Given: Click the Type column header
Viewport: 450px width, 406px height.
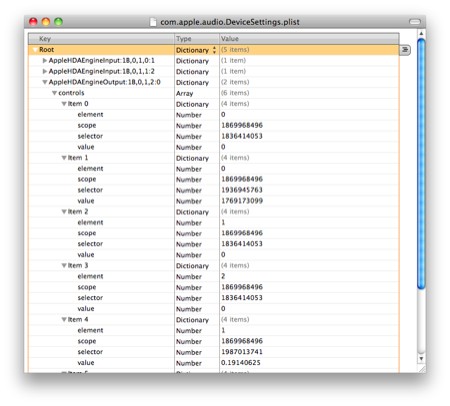Looking at the screenshot, I should pos(197,39).
